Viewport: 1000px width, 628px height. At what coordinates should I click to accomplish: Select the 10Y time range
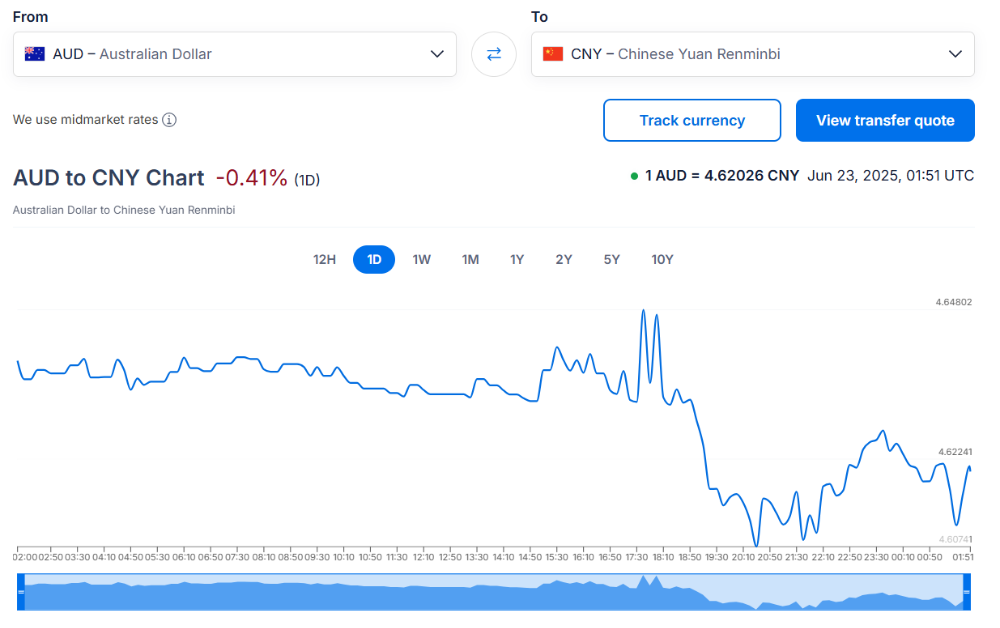pyautogui.click(x=662, y=259)
